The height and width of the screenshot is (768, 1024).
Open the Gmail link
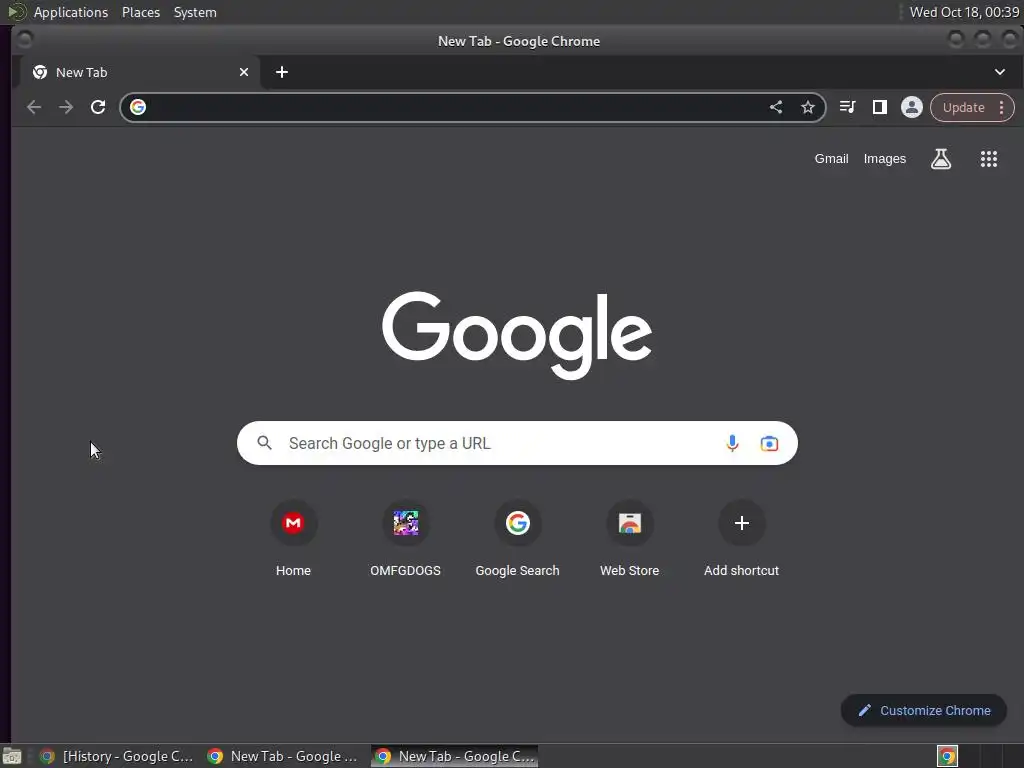click(x=831, y=159)
